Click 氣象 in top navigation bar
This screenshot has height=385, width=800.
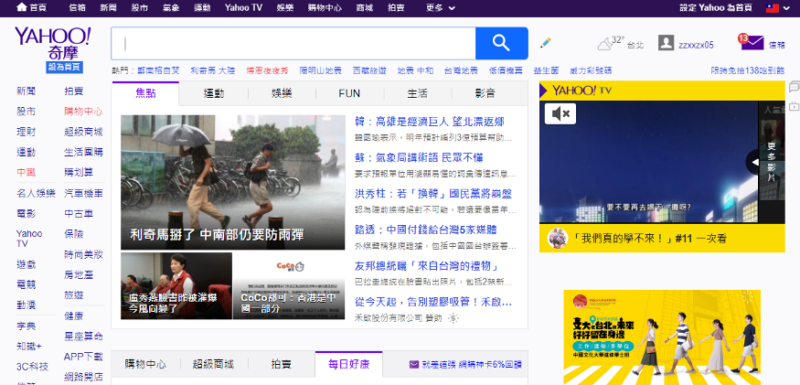pyautogui.click(x=170, y=8)
